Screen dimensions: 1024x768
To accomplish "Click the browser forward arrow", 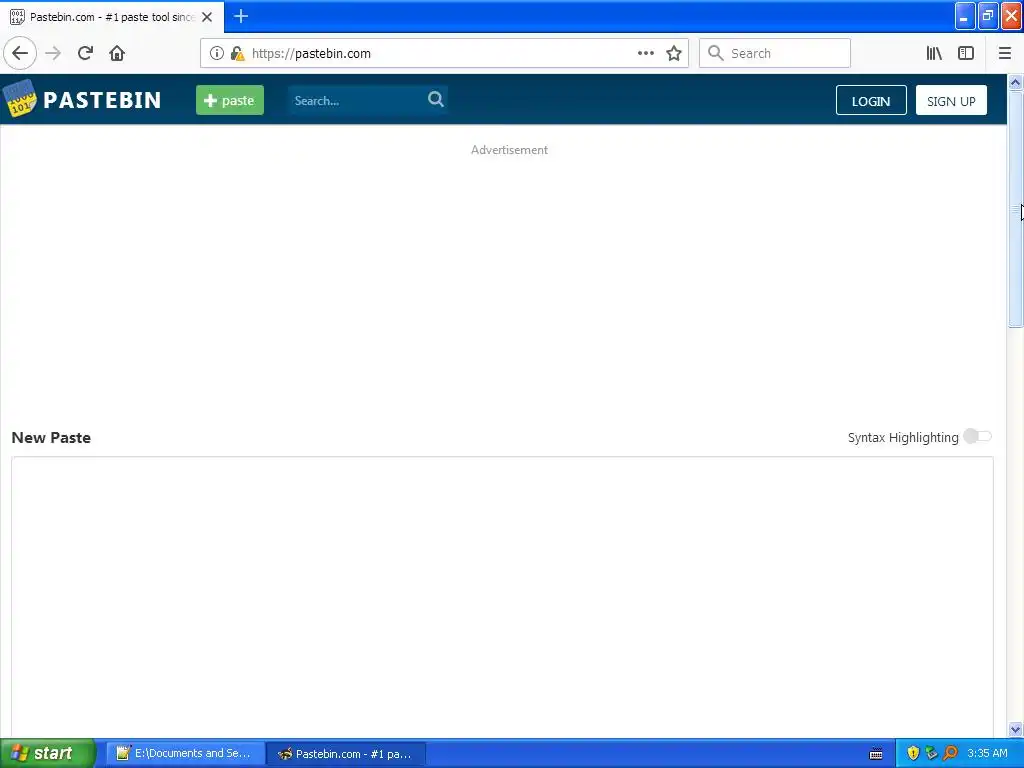I will 53,53.
